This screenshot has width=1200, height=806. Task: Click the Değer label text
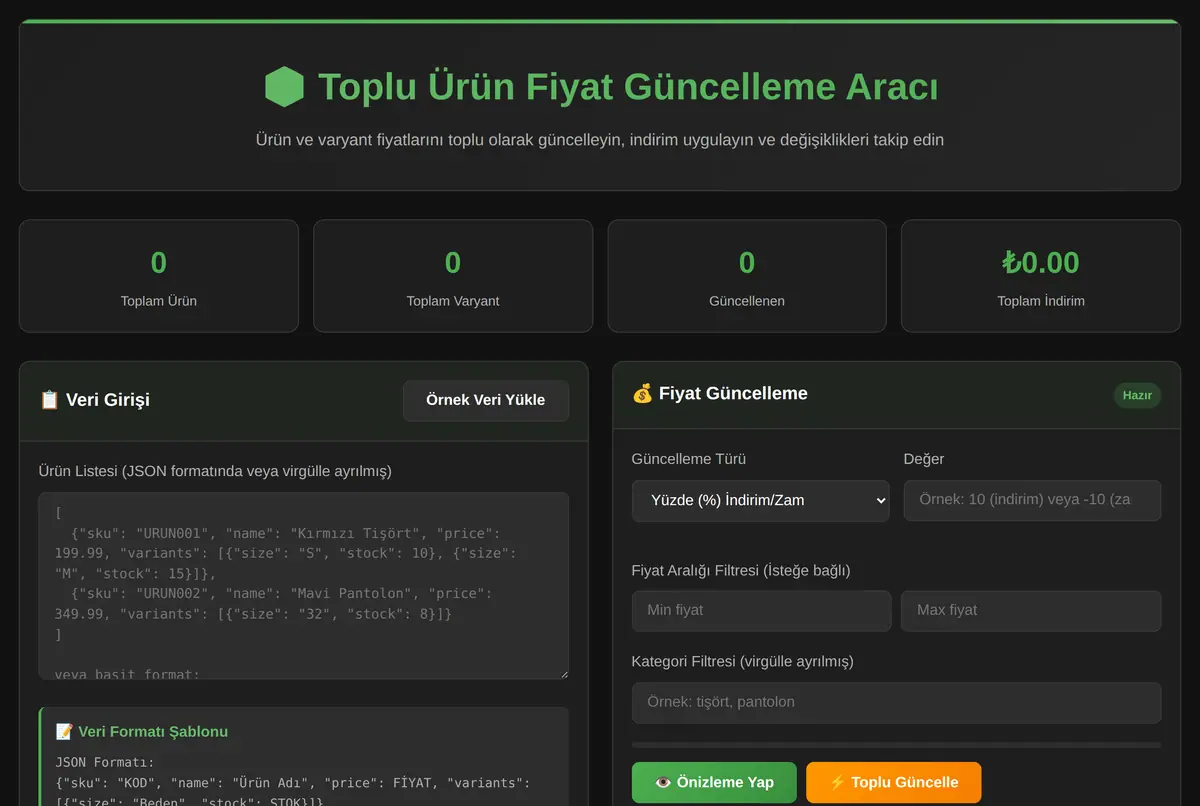pos(924,459)
